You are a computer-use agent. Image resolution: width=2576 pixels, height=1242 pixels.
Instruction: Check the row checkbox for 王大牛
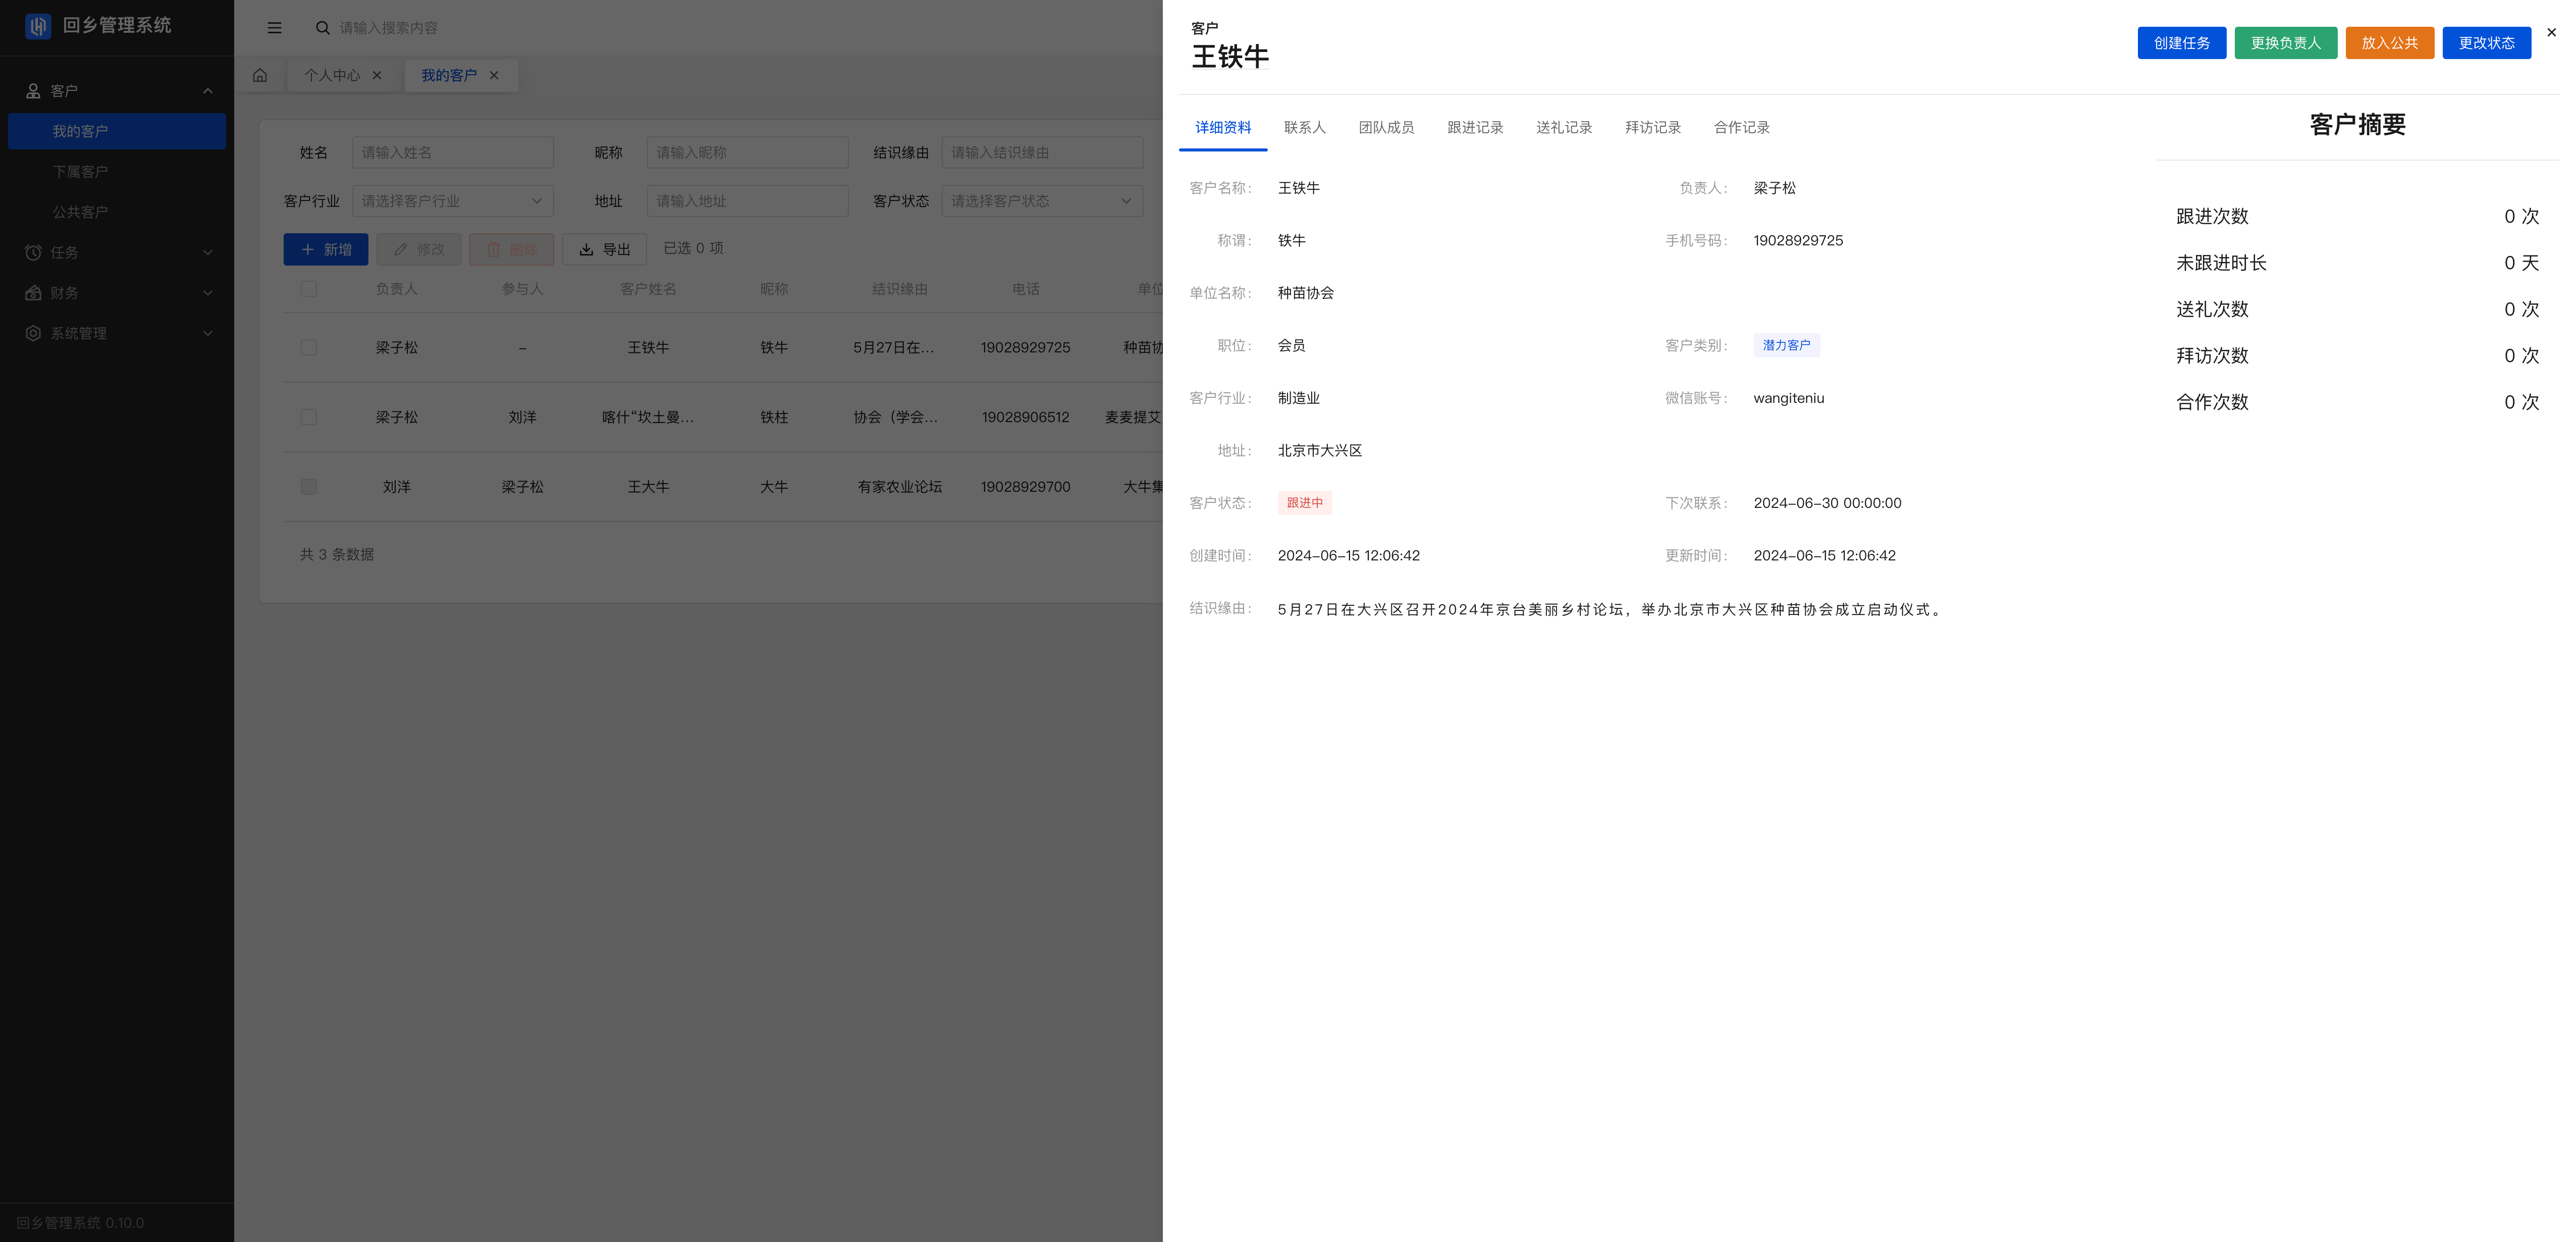point(309,487)
